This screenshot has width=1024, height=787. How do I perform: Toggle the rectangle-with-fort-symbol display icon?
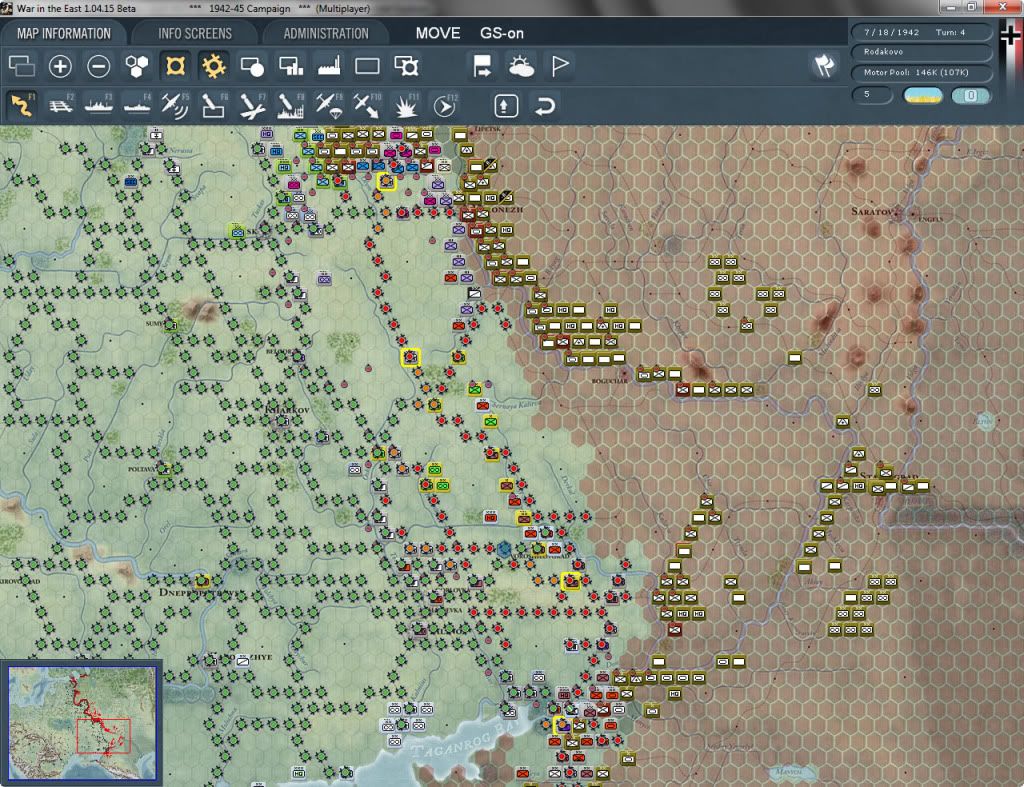point(406,66)
